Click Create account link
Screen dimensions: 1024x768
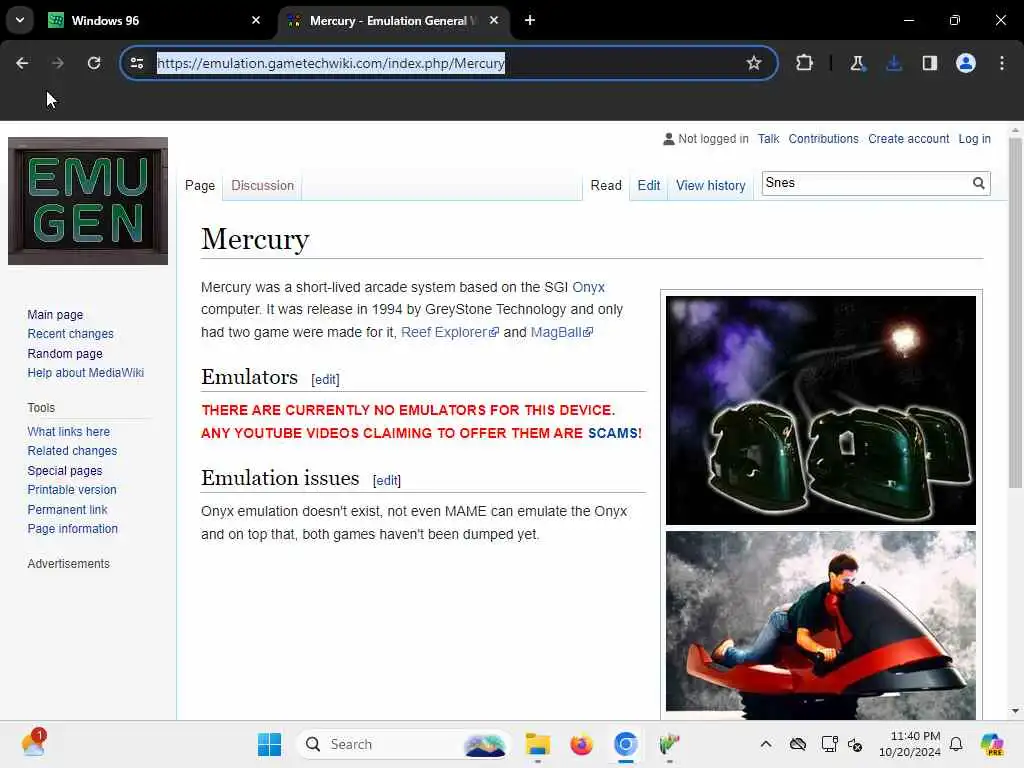[908, 139]
